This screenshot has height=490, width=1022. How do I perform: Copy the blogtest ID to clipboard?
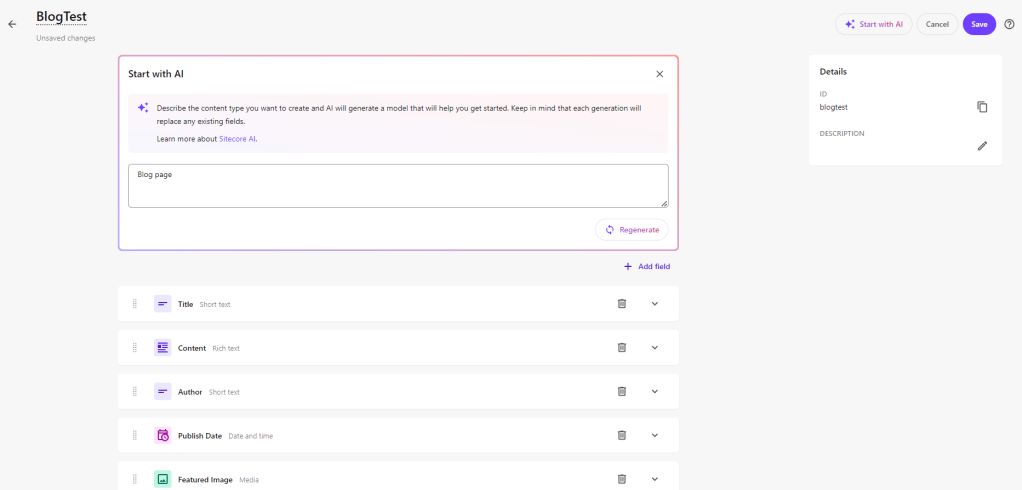pos(982,107)
